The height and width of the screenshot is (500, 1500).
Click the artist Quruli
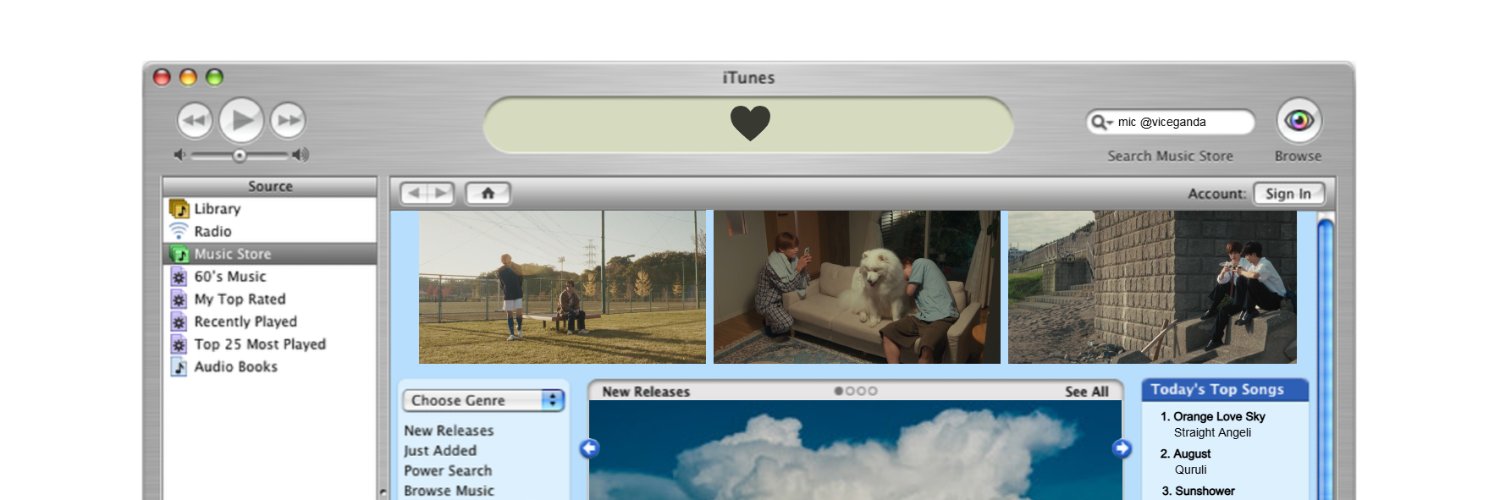click(x=1190, y=470)
